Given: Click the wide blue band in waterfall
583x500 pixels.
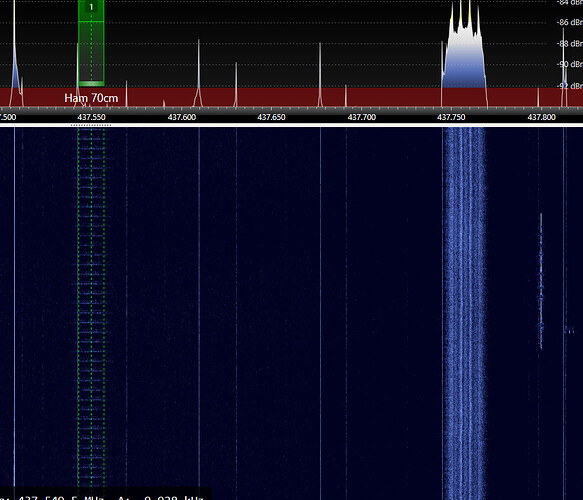Looking at the screenshot, I should coord(464,312).
